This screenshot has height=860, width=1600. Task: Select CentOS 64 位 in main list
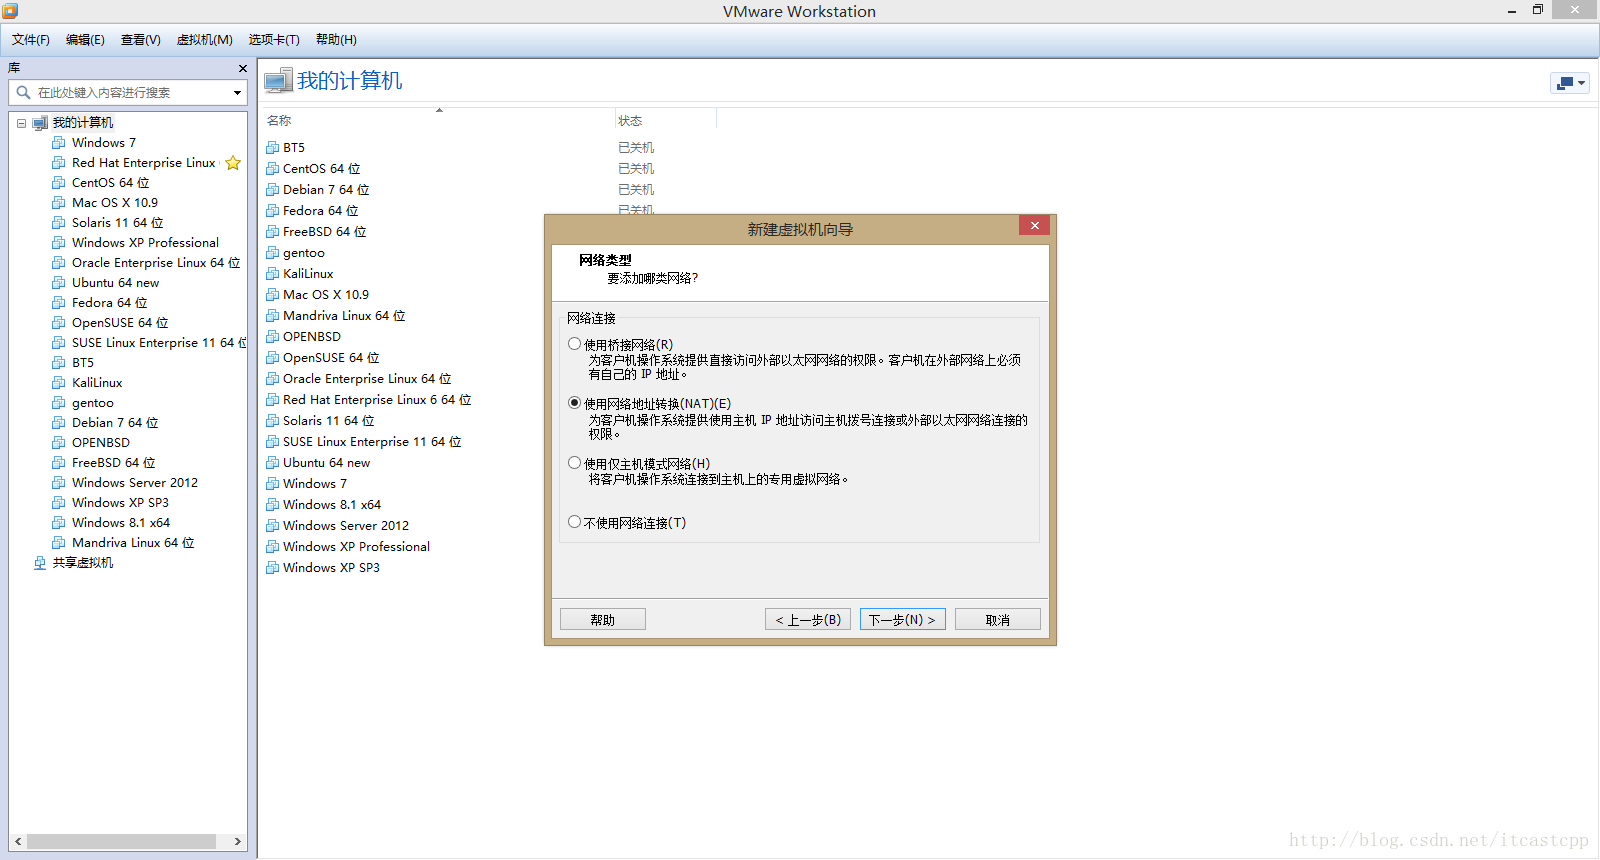click(321, 169)
